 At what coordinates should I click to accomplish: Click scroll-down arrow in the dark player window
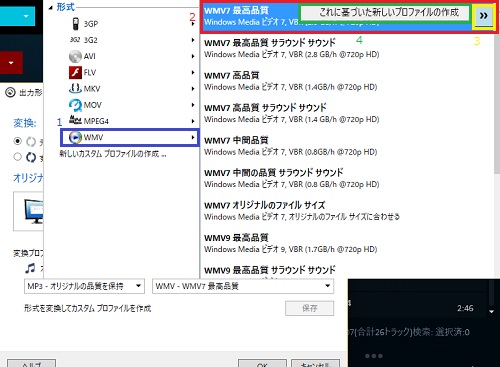pos(491,312)
